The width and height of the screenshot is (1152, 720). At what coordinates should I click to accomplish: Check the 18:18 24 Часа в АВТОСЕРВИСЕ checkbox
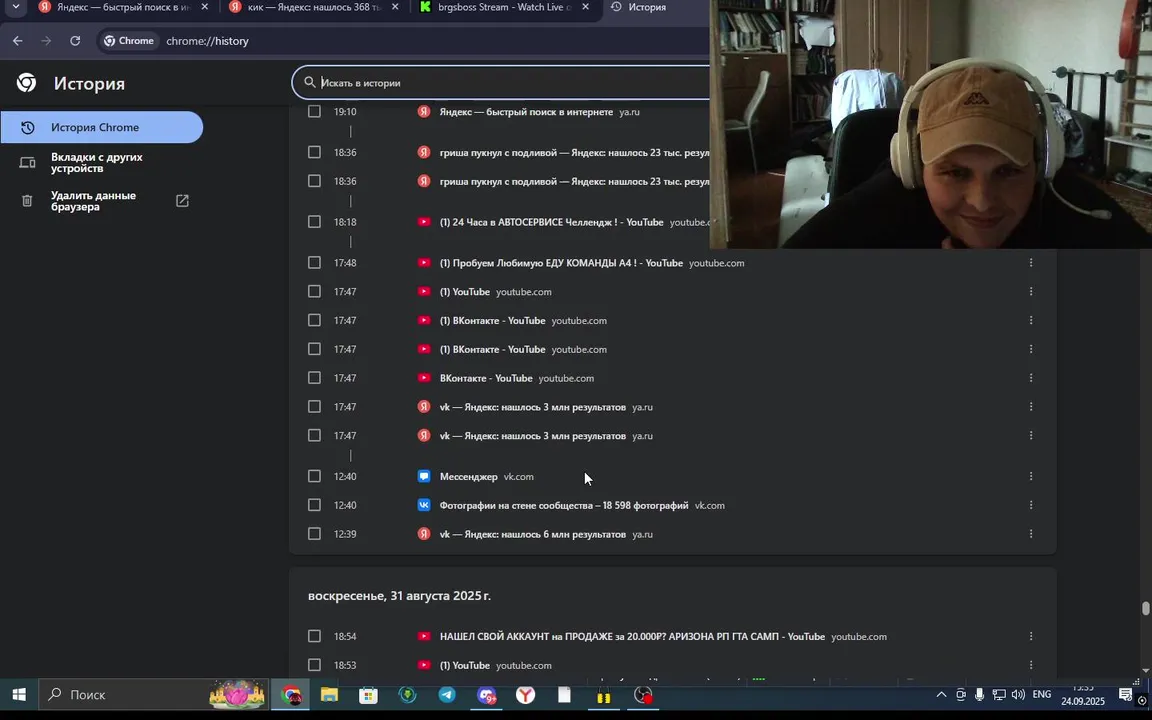(314, 222)
